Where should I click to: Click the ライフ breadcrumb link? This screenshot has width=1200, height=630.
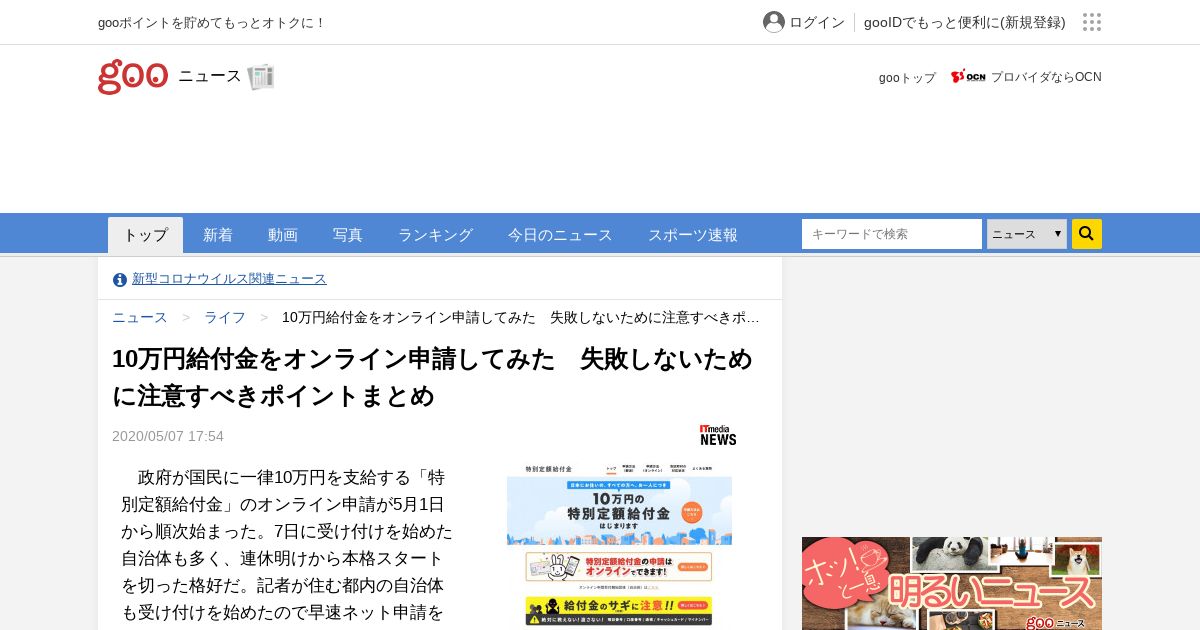pyautogui.click(x=225, y=317)
